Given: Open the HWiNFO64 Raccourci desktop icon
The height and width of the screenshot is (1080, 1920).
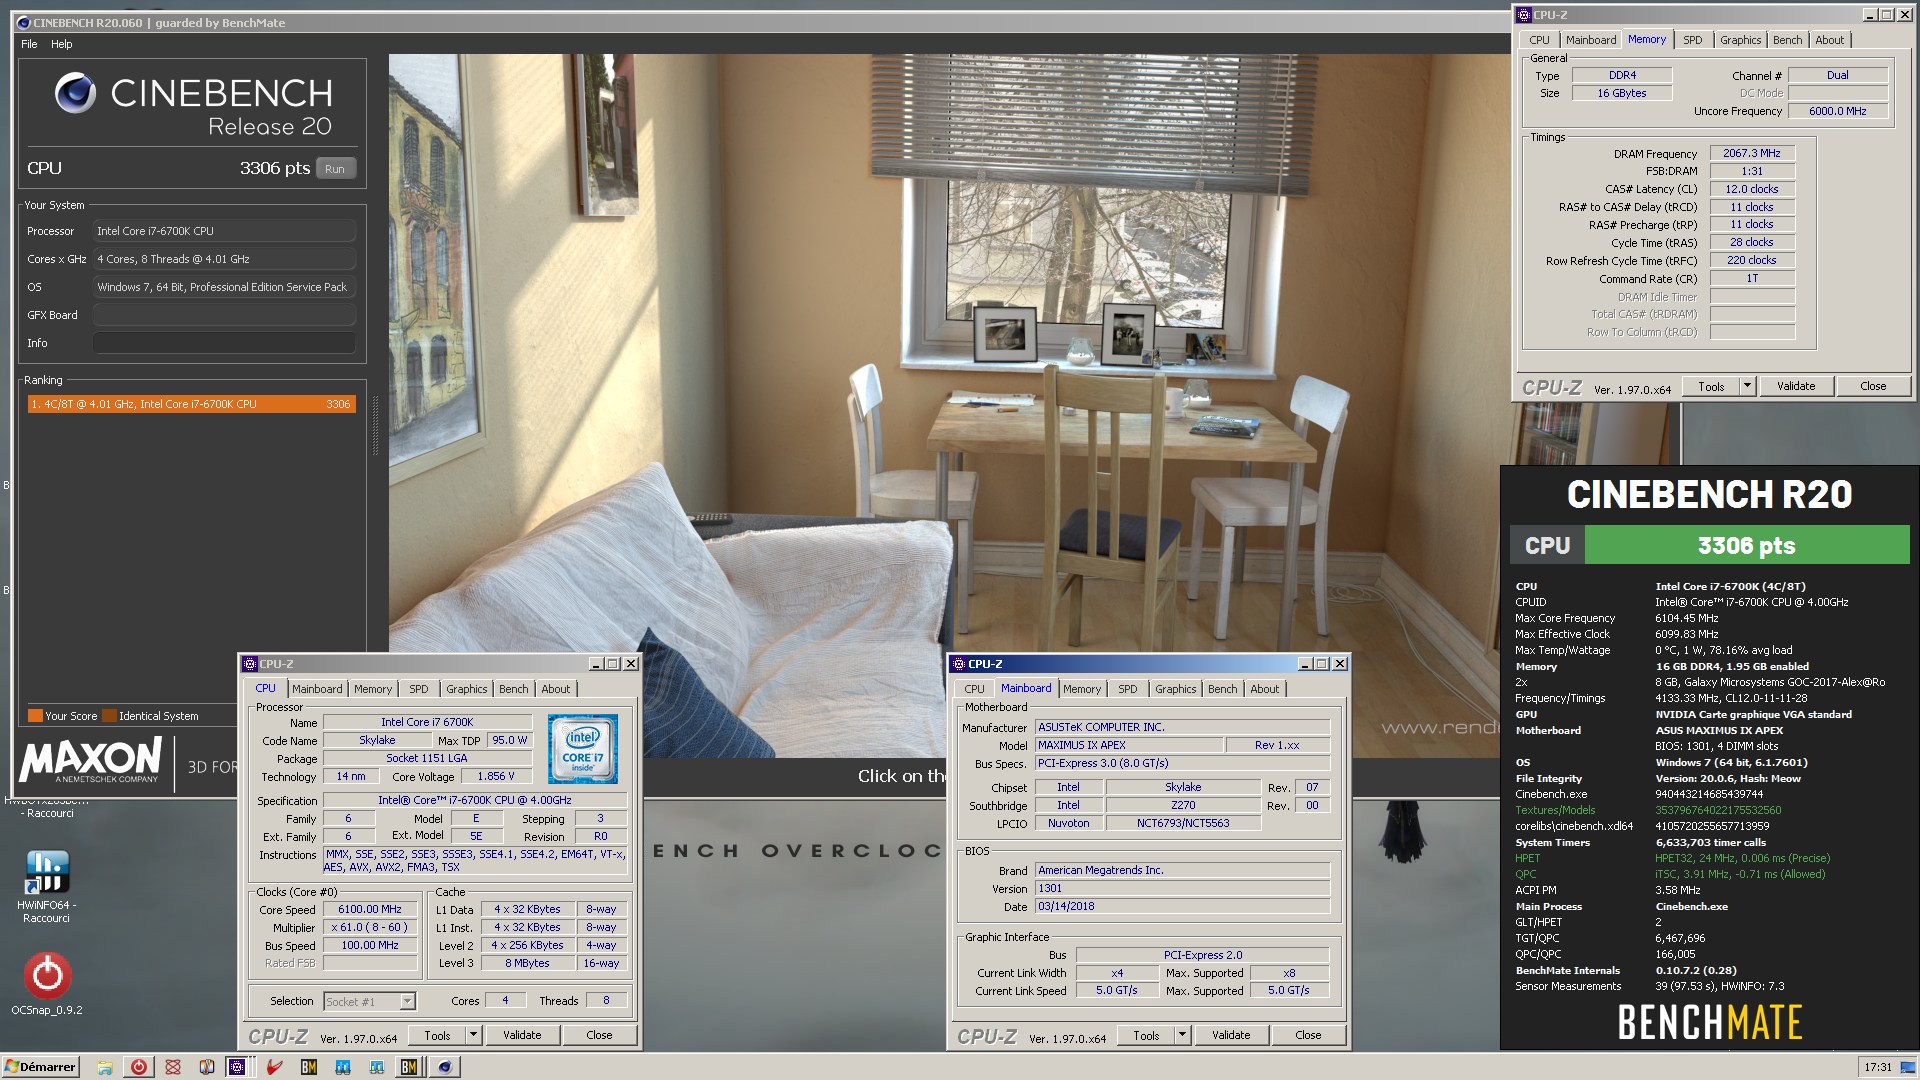Looking at the screenshot, I should 47,885.
